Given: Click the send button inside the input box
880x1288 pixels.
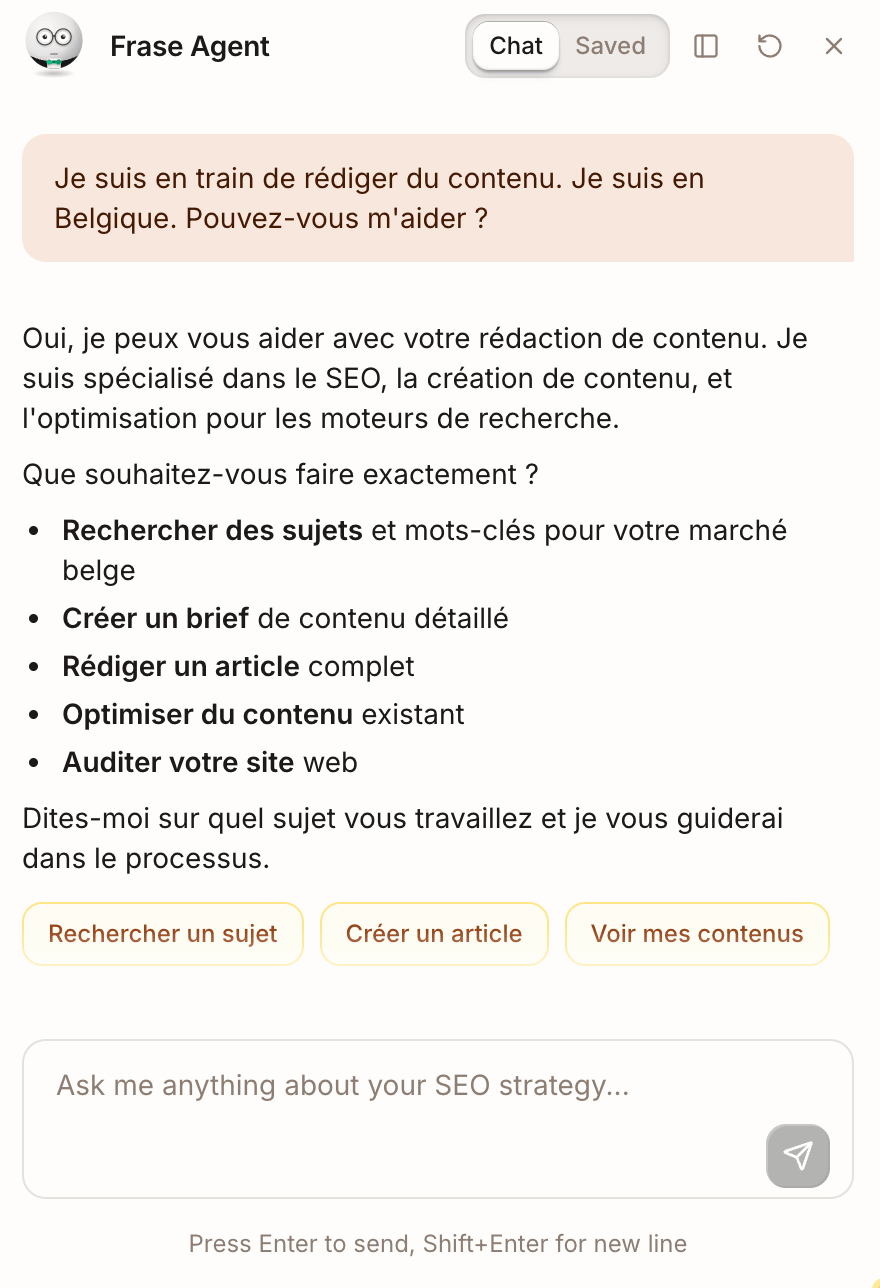Looking at the screenshot, I should click(x=797, y=1156).
